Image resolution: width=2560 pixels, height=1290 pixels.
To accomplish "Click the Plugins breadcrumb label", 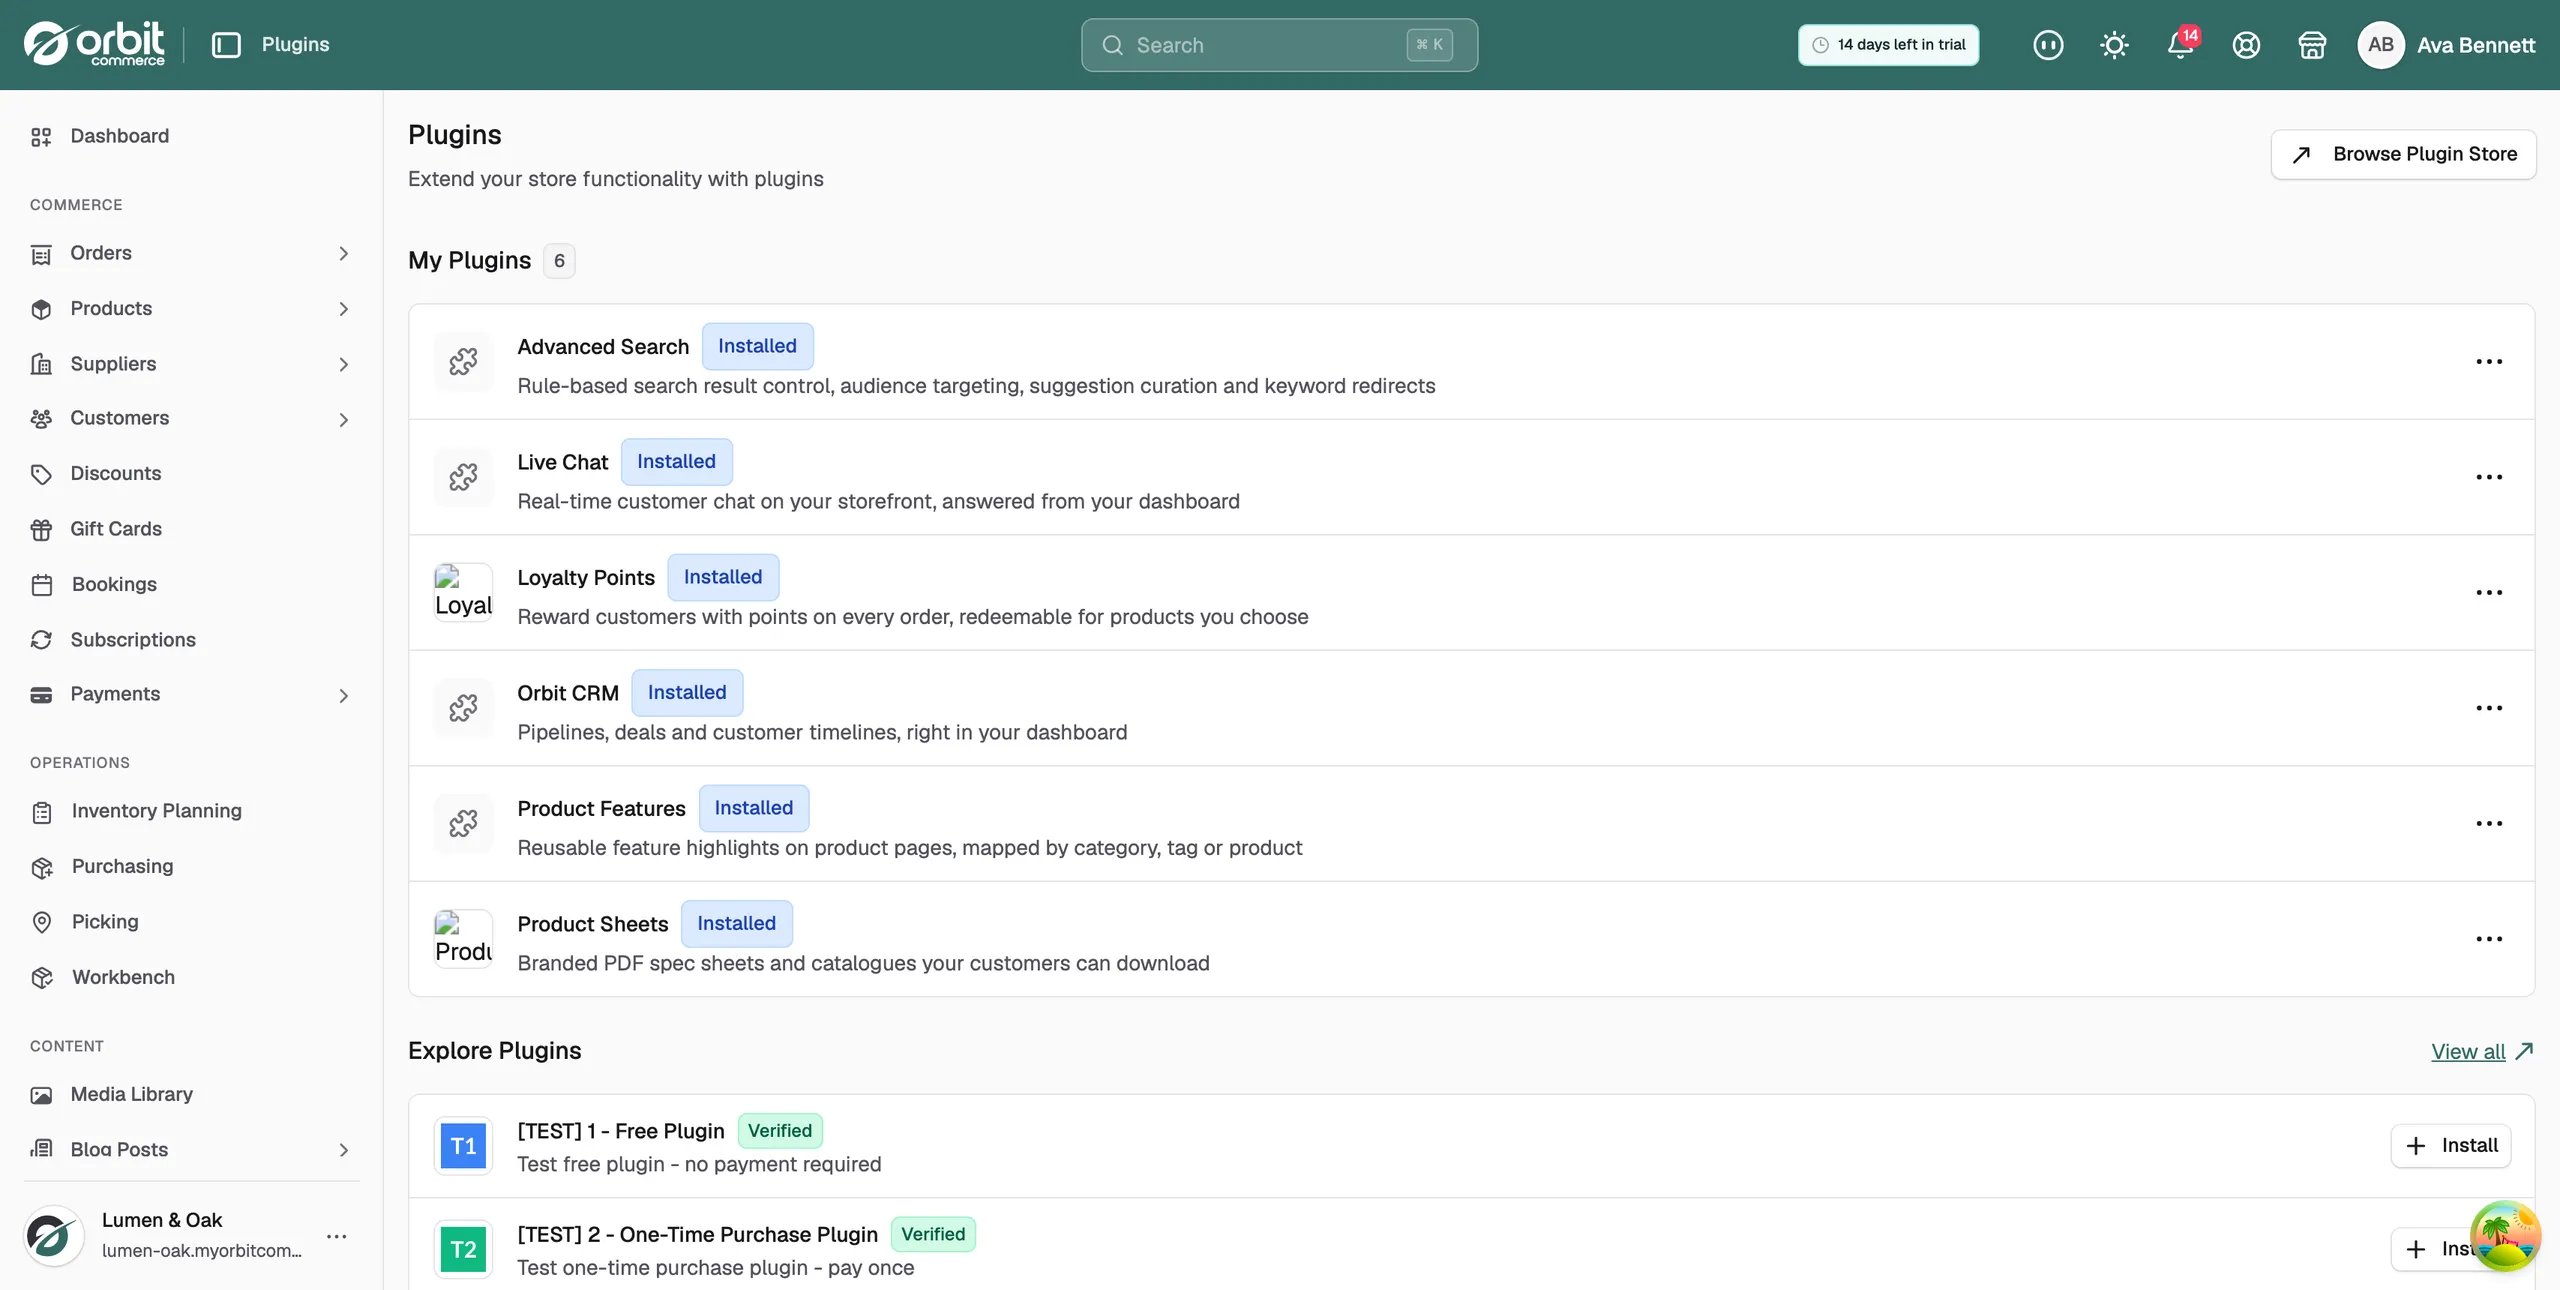I will [x=295, y=45].
